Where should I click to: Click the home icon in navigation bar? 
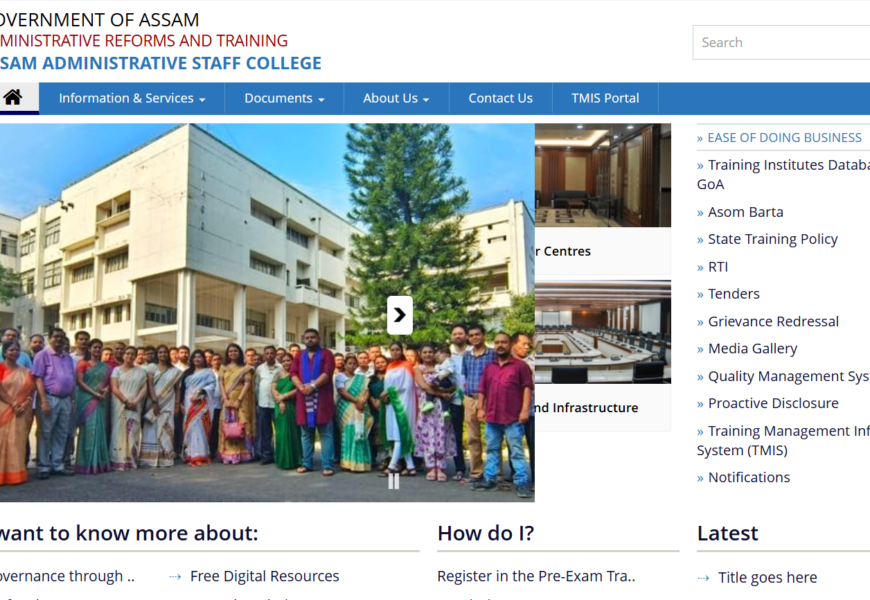tap(13, 98)
